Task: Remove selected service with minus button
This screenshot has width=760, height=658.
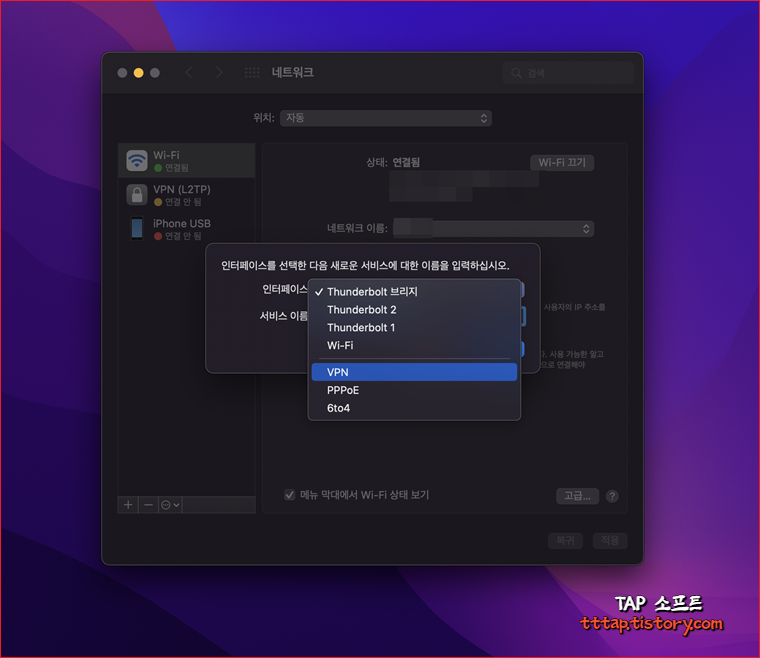Action: tap(148, 505)
